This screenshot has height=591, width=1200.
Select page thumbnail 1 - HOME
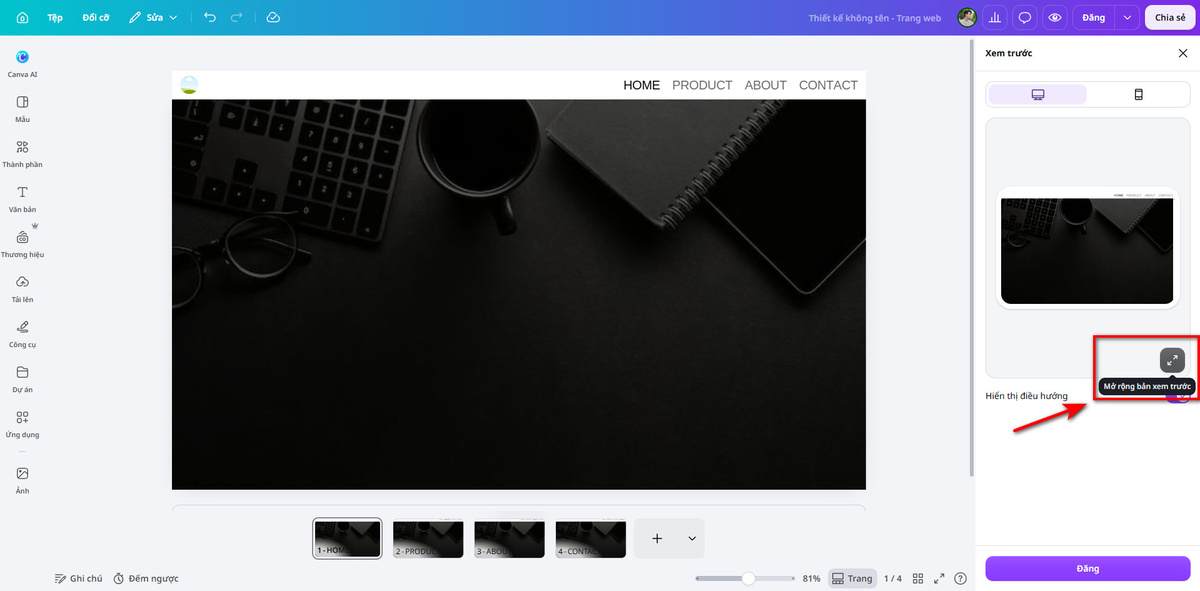coord(347,538)
